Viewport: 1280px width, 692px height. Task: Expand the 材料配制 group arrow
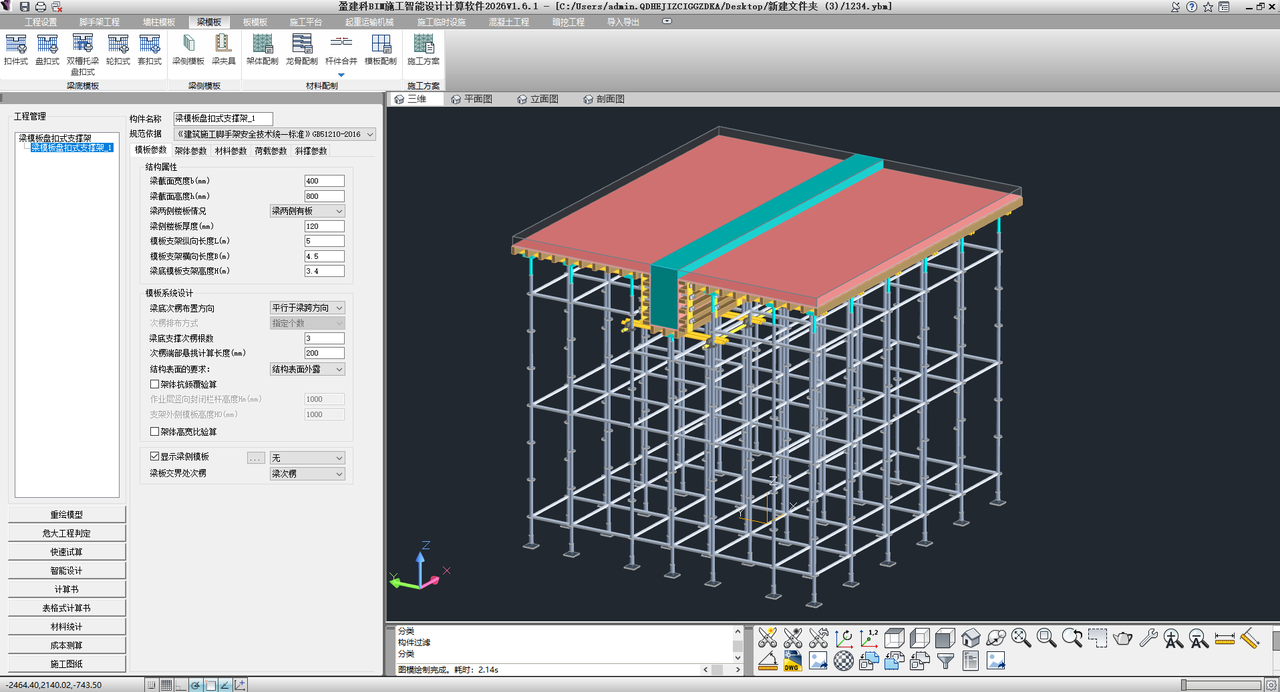341,75
